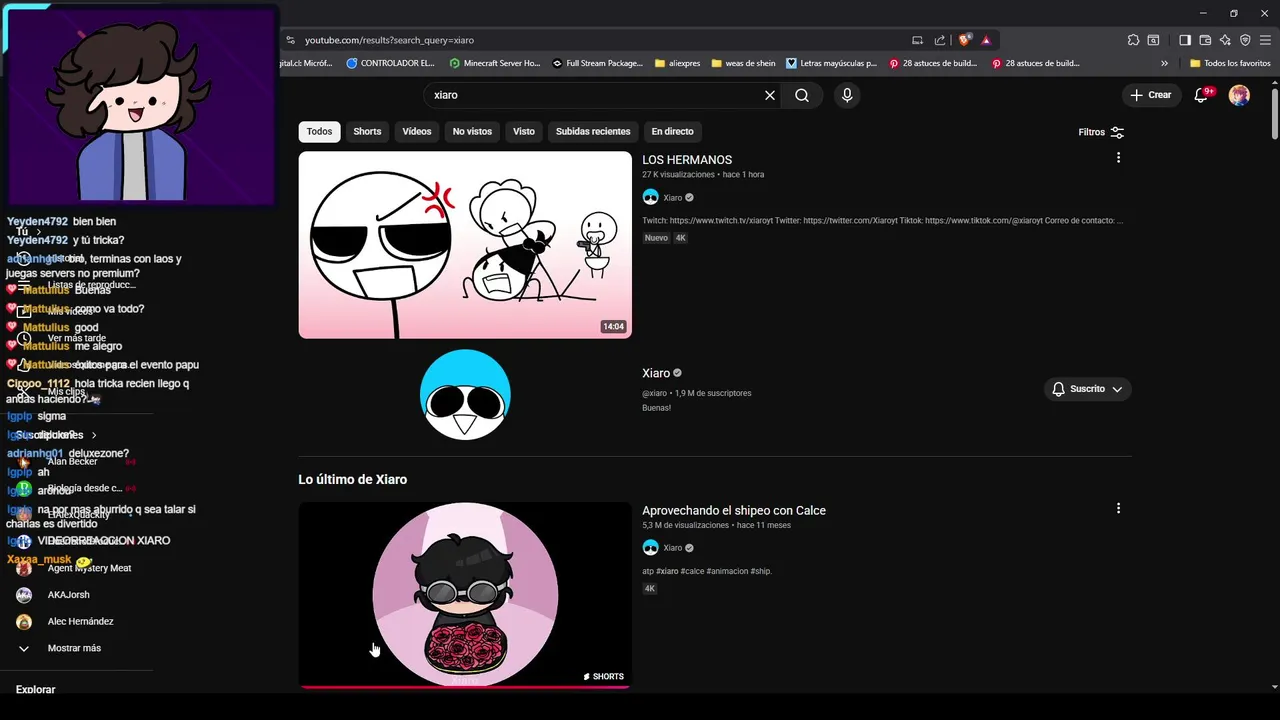Open the browser hamburger menu
1280x720 pixels.
point(1265,40)
